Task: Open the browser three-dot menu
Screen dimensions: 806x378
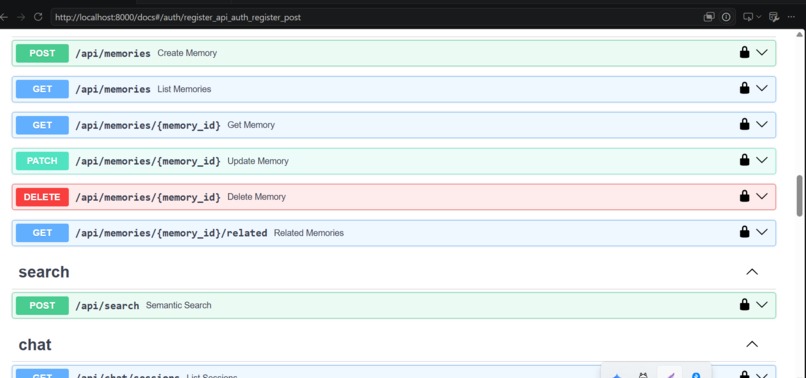Action: click(x=792, y=17)
